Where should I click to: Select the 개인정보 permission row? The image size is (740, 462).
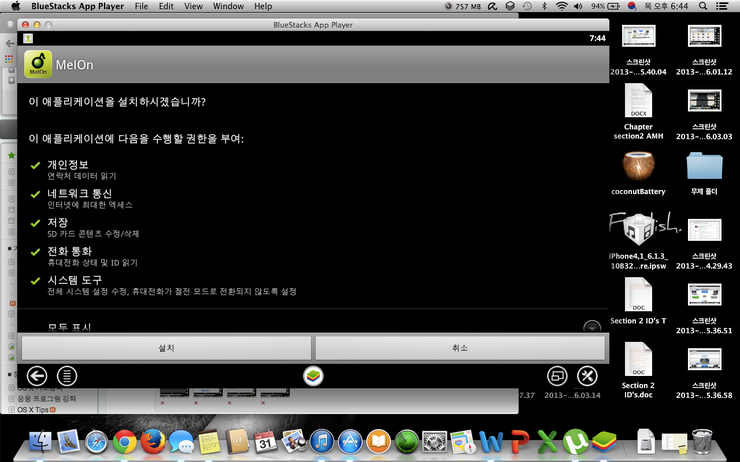coord(312,169)
